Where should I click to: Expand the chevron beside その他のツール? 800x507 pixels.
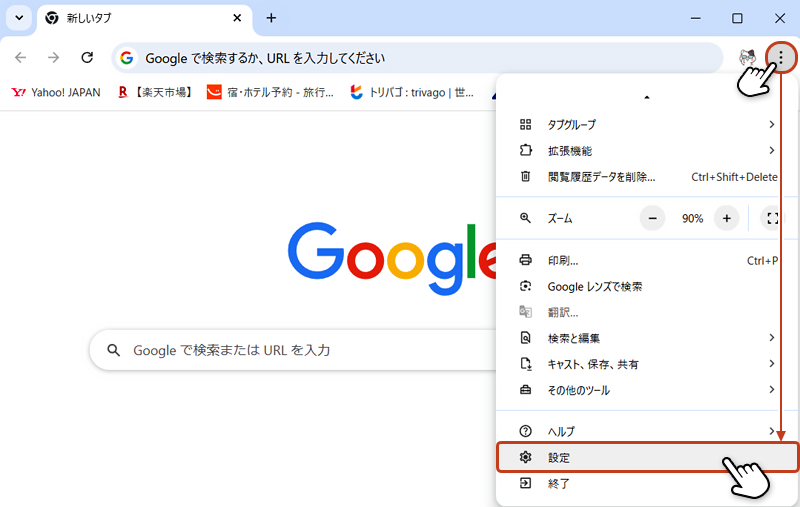[772, 389]
